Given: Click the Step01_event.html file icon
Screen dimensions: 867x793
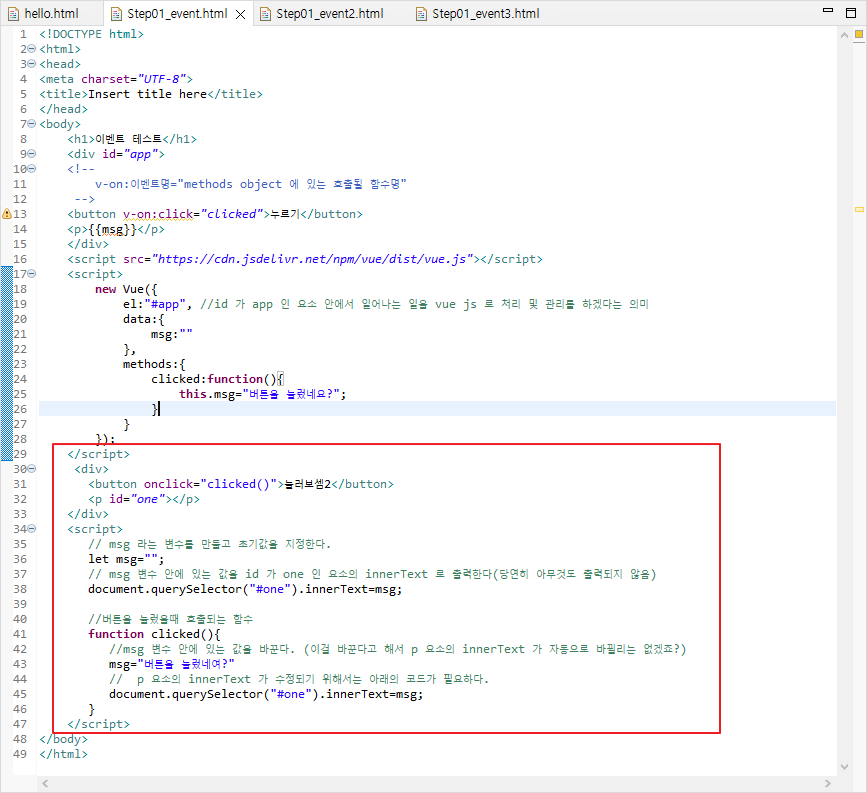Looking at the screenshot, I should [117, 14].
